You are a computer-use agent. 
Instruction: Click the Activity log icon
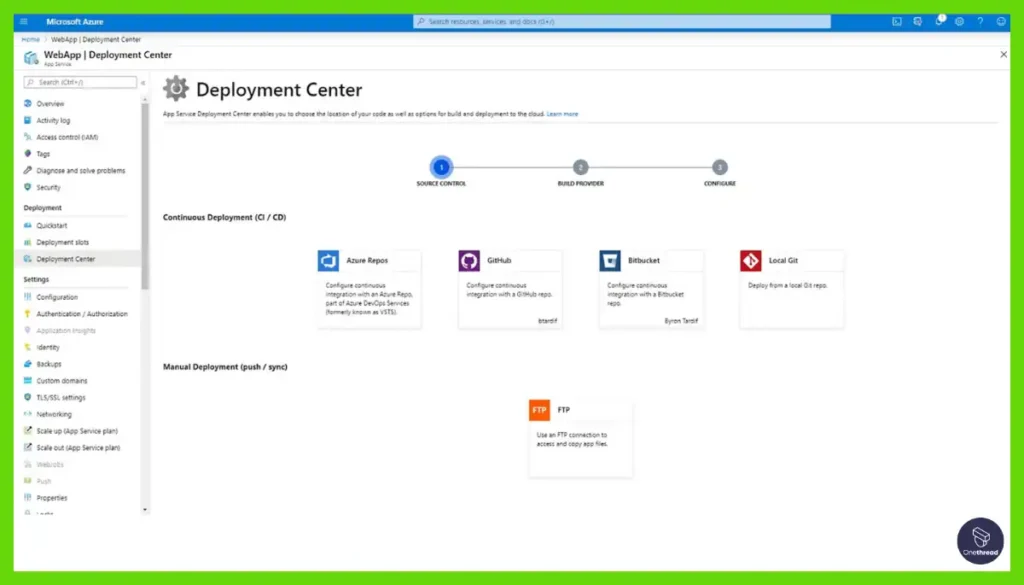tap(27, 120)
